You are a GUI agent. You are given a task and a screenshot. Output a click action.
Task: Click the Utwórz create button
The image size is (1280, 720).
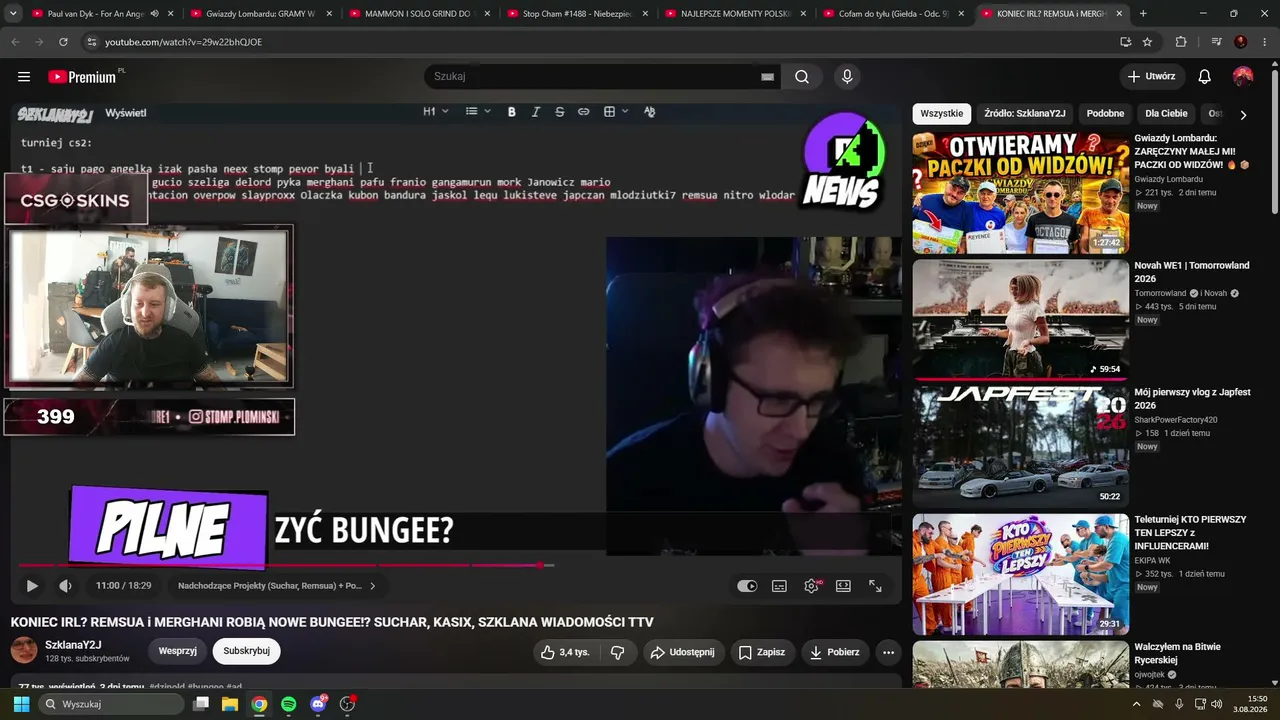(x=1152, y=77)
